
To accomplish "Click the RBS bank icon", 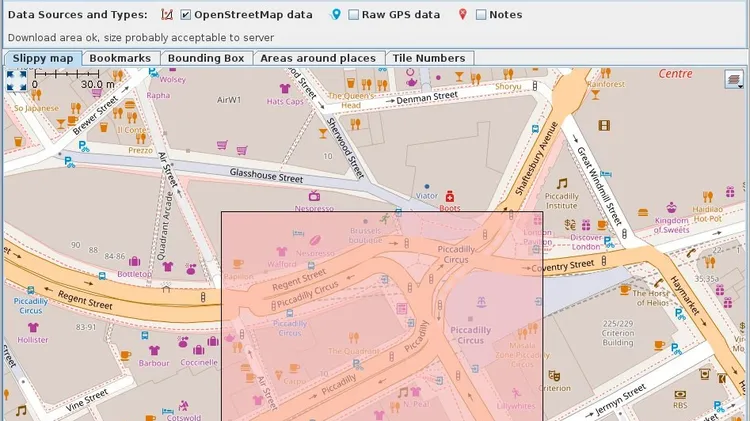I will pos(680,395).
